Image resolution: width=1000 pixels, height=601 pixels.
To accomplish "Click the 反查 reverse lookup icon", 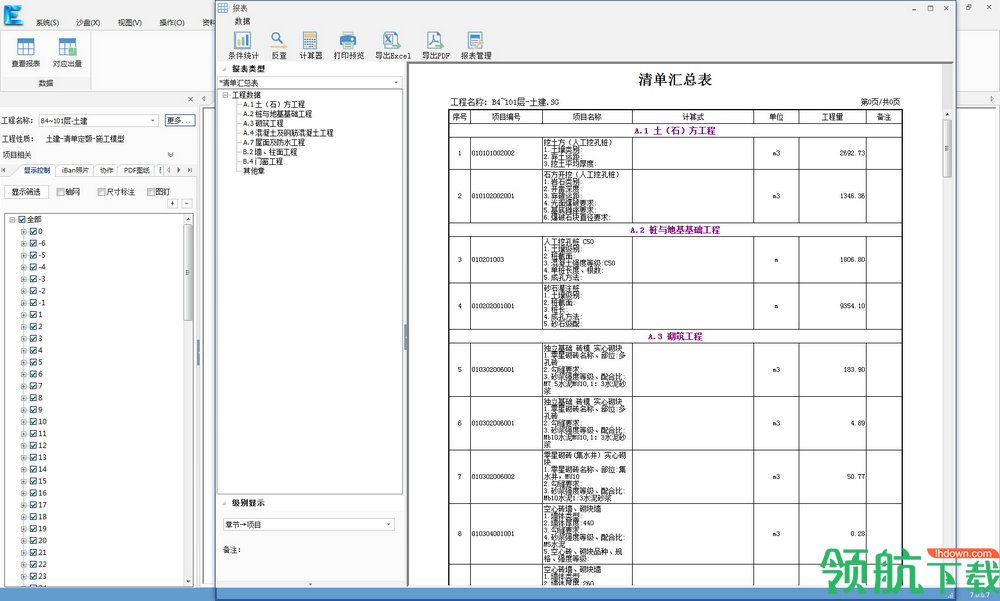I will click(278, 45).
